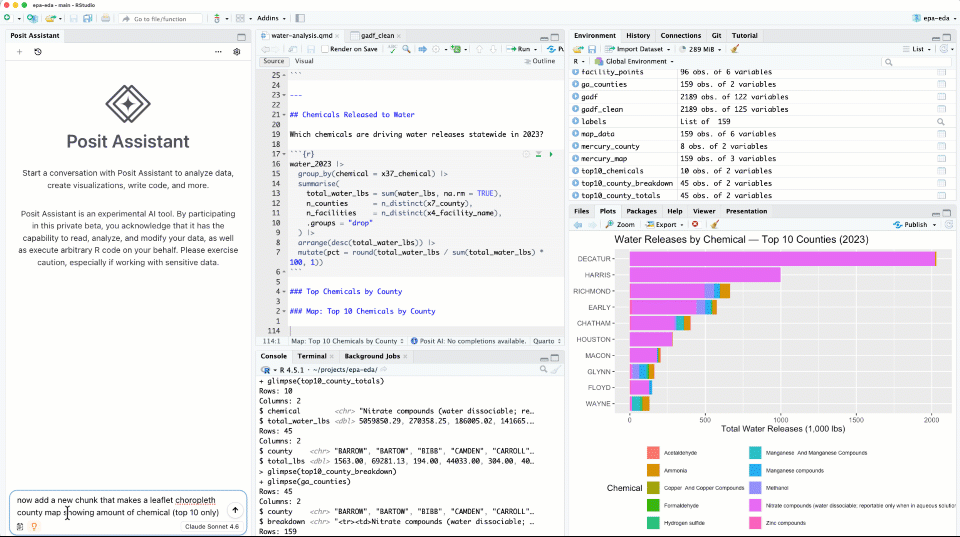Open the epa-eda project dropdown

[934, 18]
